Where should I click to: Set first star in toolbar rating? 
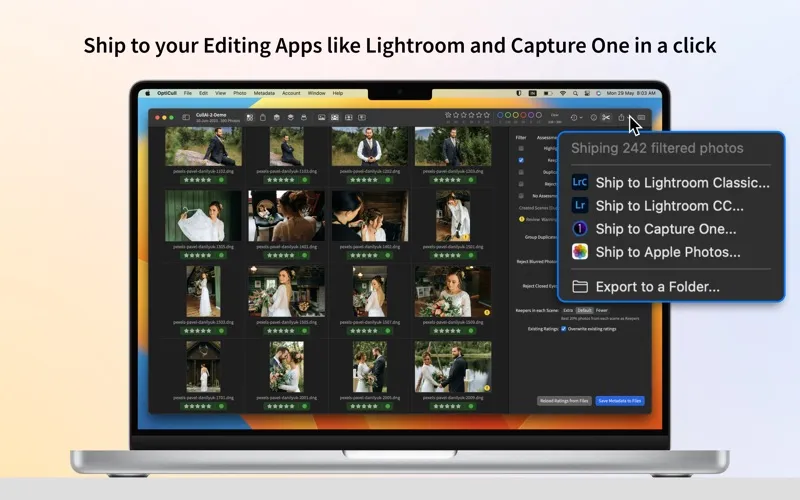click(x=448, y=115)
